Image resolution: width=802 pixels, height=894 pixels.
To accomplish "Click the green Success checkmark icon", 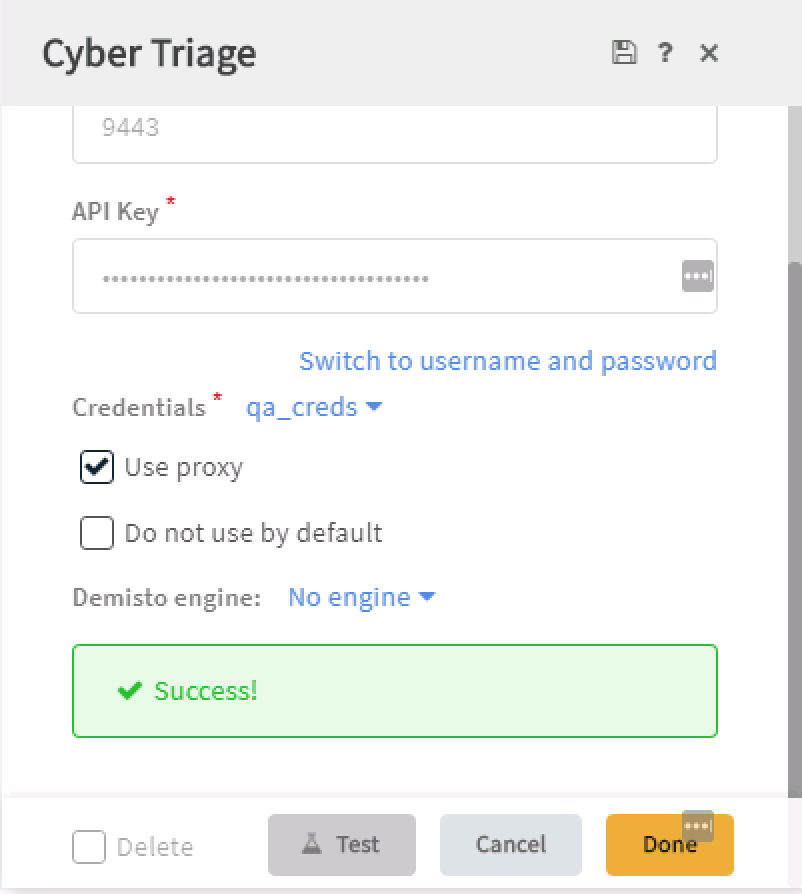I will pyautogui.click(x=129, y=690).
